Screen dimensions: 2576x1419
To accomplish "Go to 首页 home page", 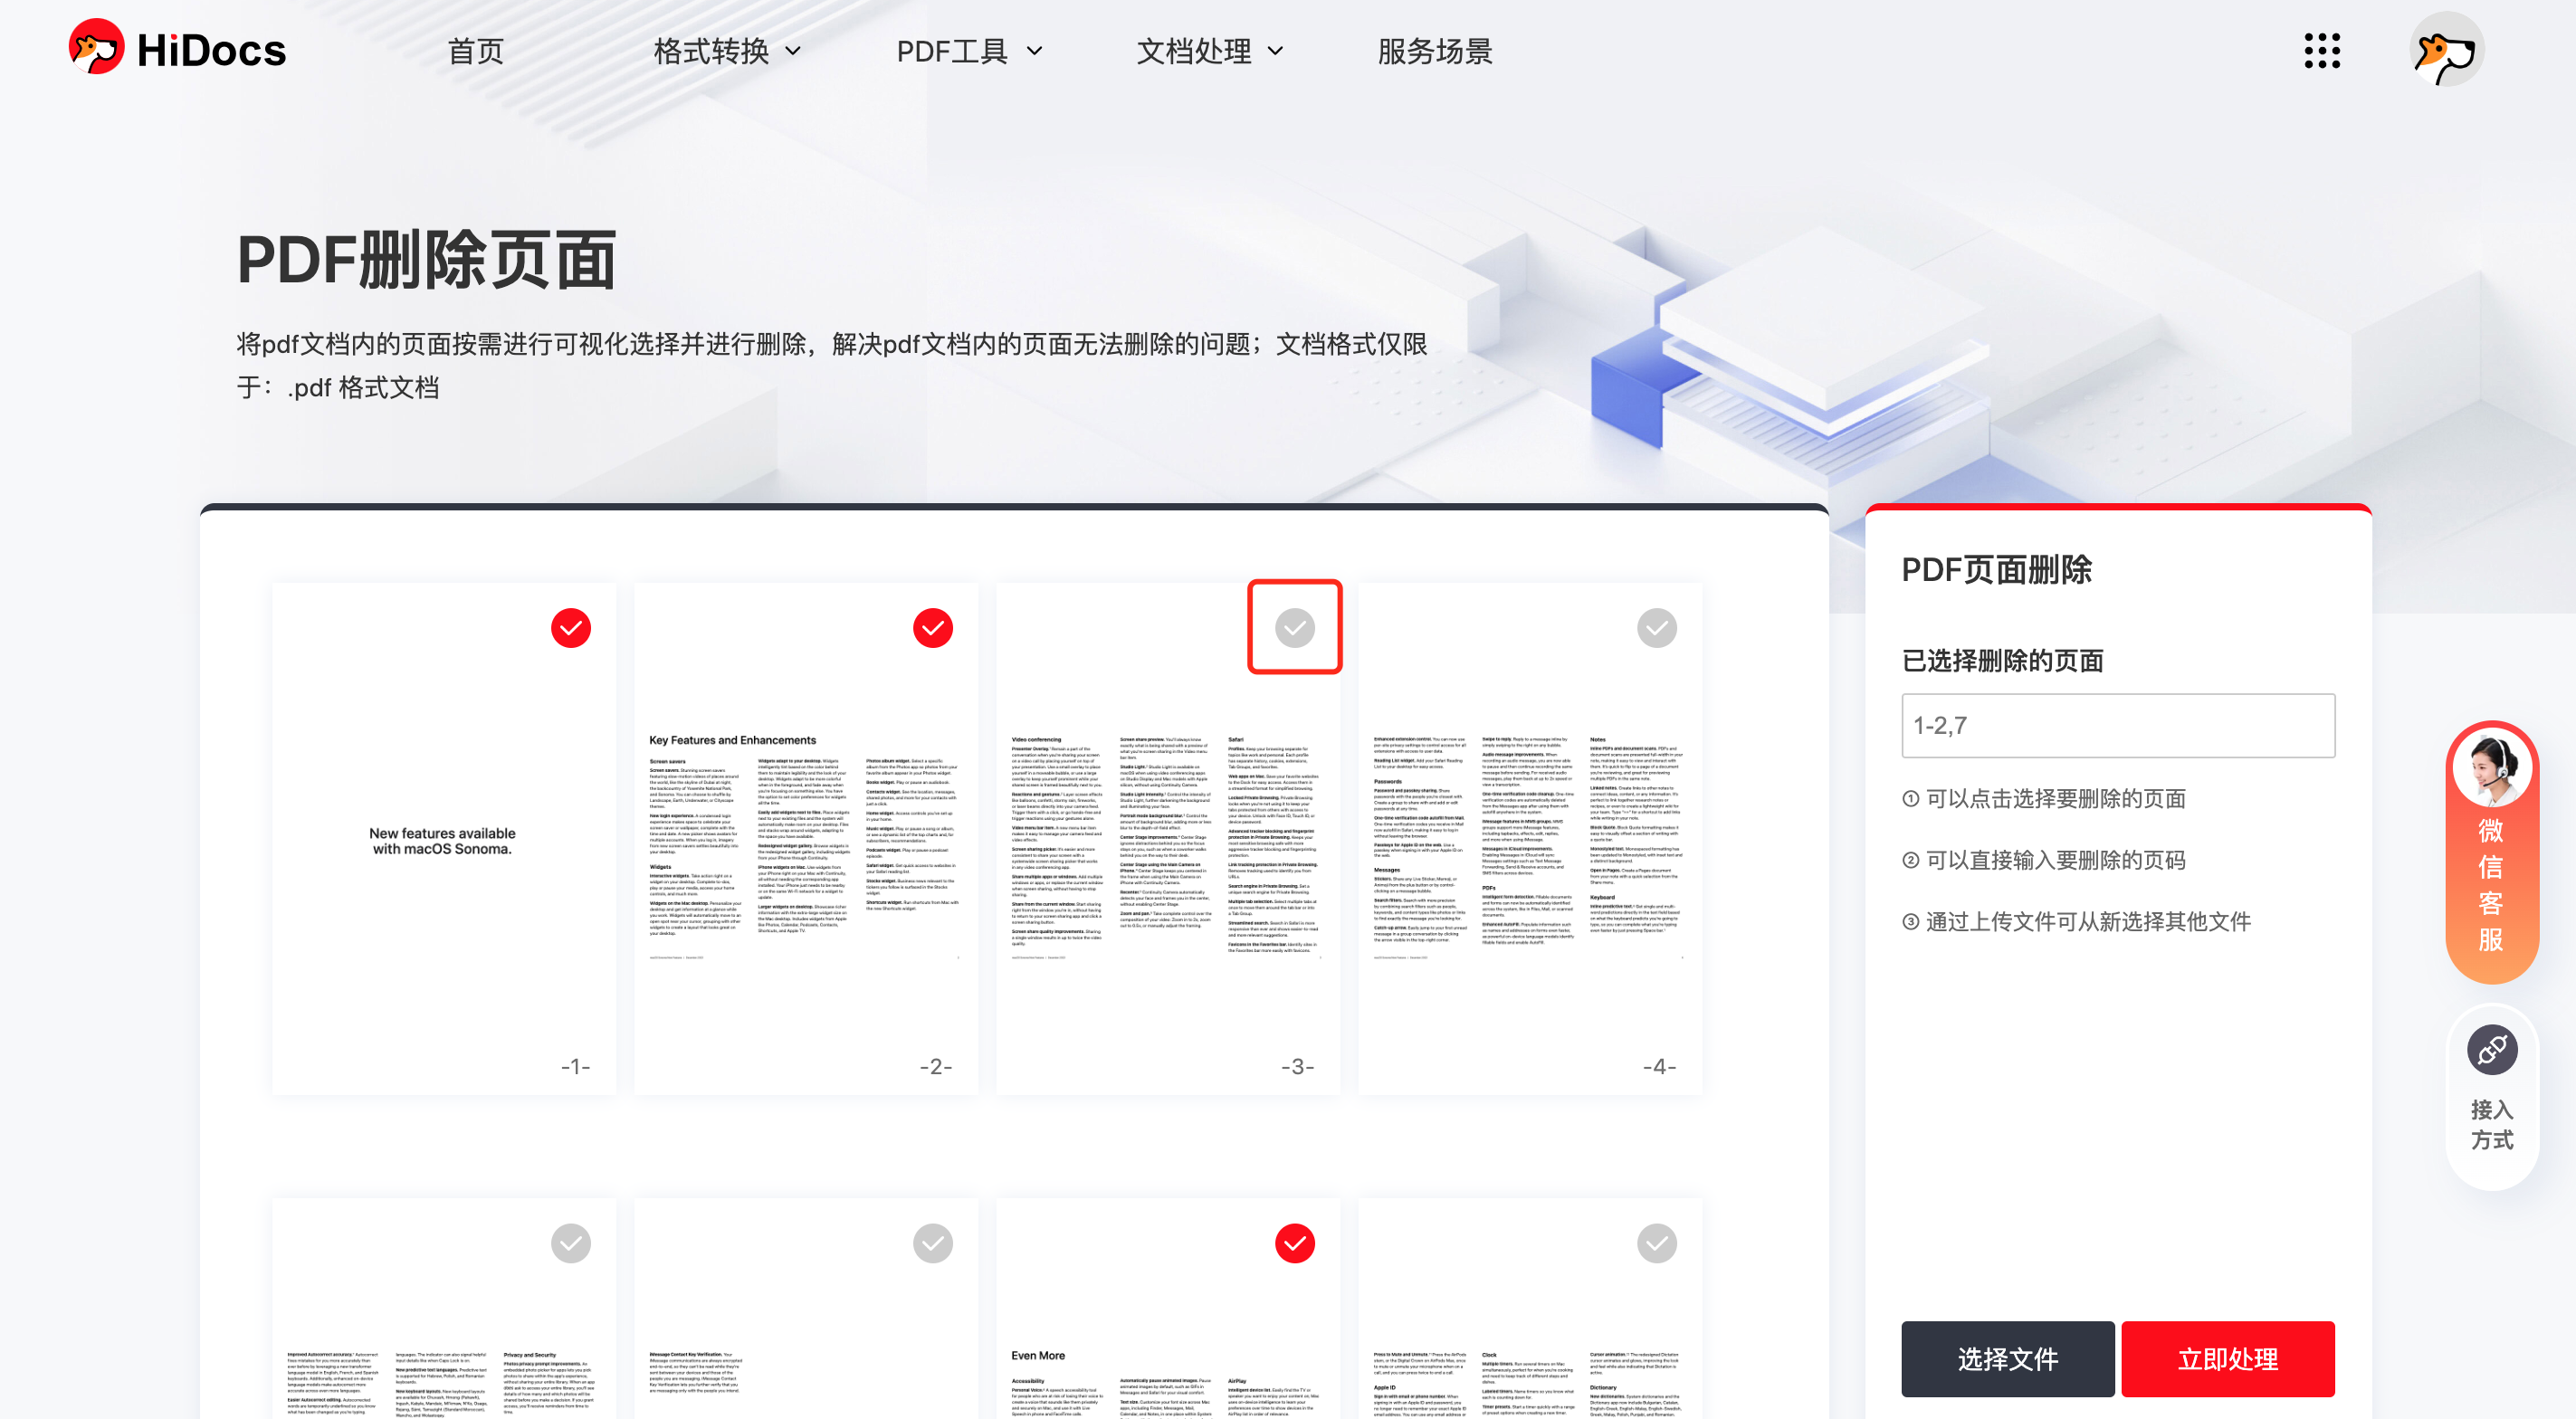I will [475, 51].
